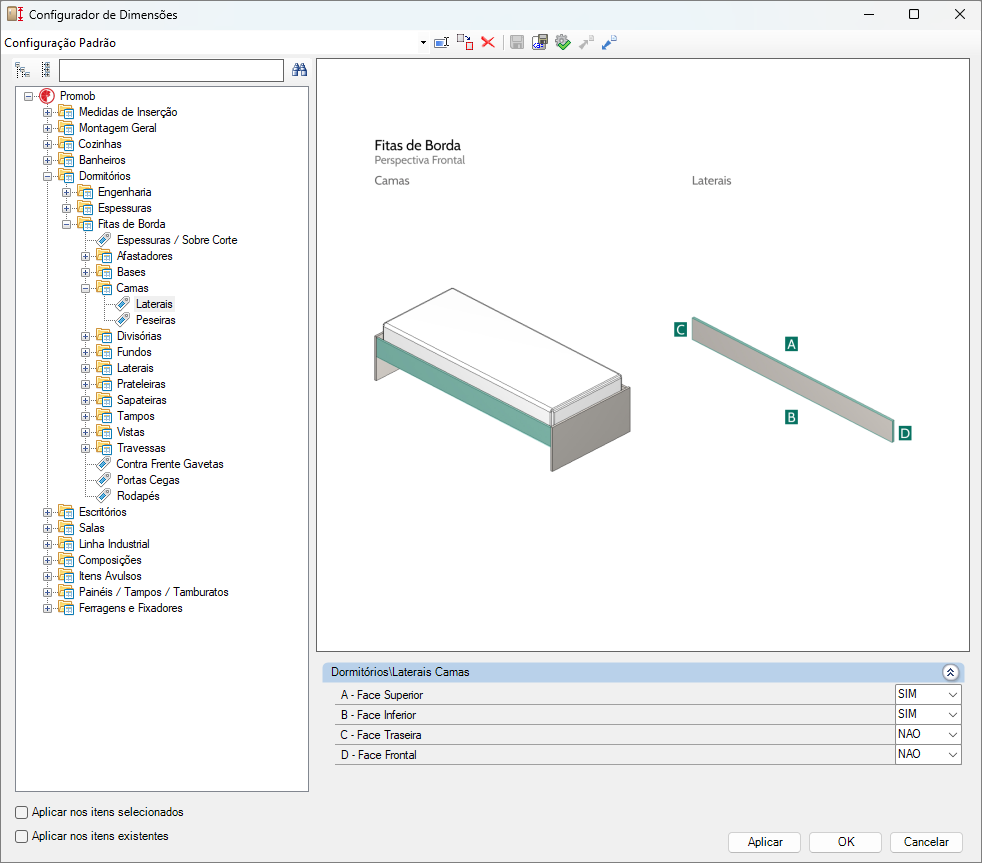Image resolution: width=982 pixels, height=863 pixels.
Task: Click the tree search input field
Action: (171, 70)
